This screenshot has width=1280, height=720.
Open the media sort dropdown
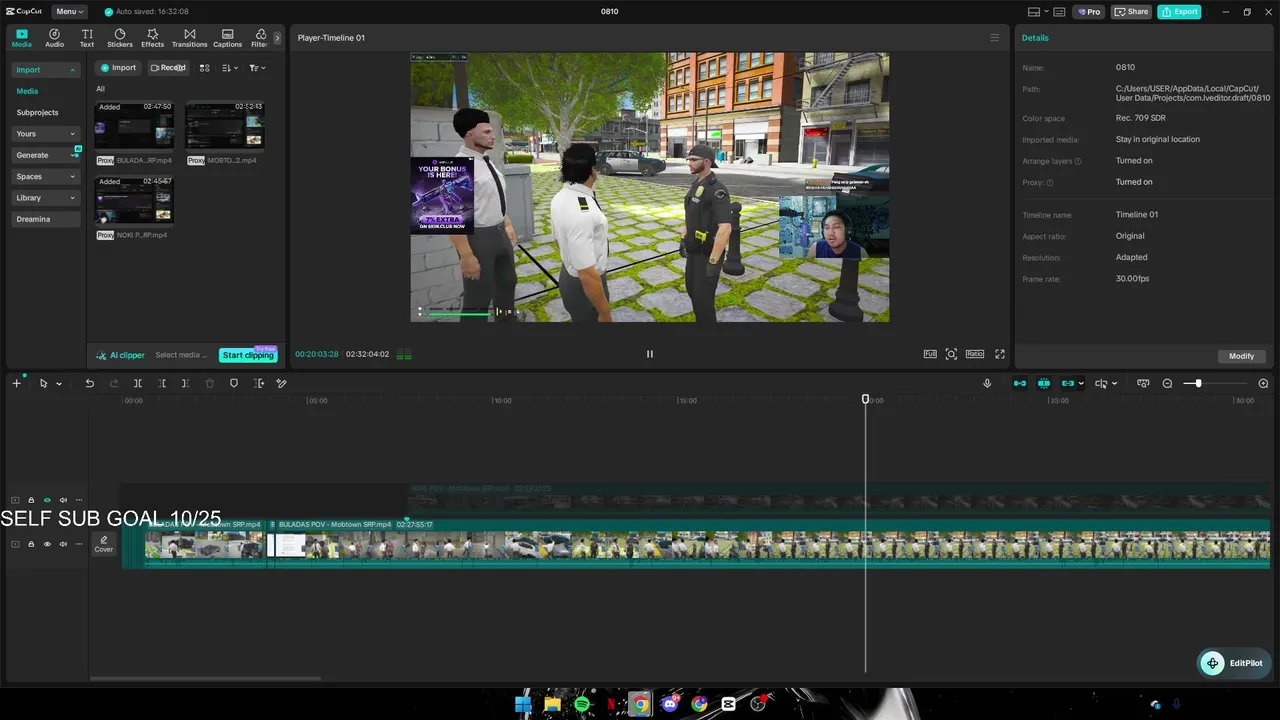click(x=230, y=68)
